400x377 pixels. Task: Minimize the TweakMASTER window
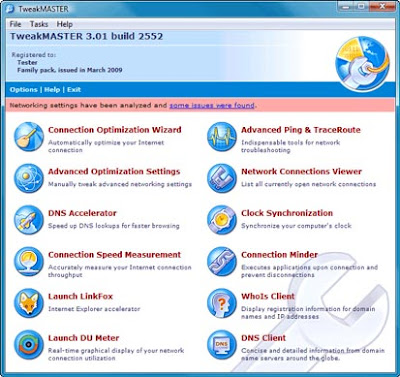coord(346,6)
